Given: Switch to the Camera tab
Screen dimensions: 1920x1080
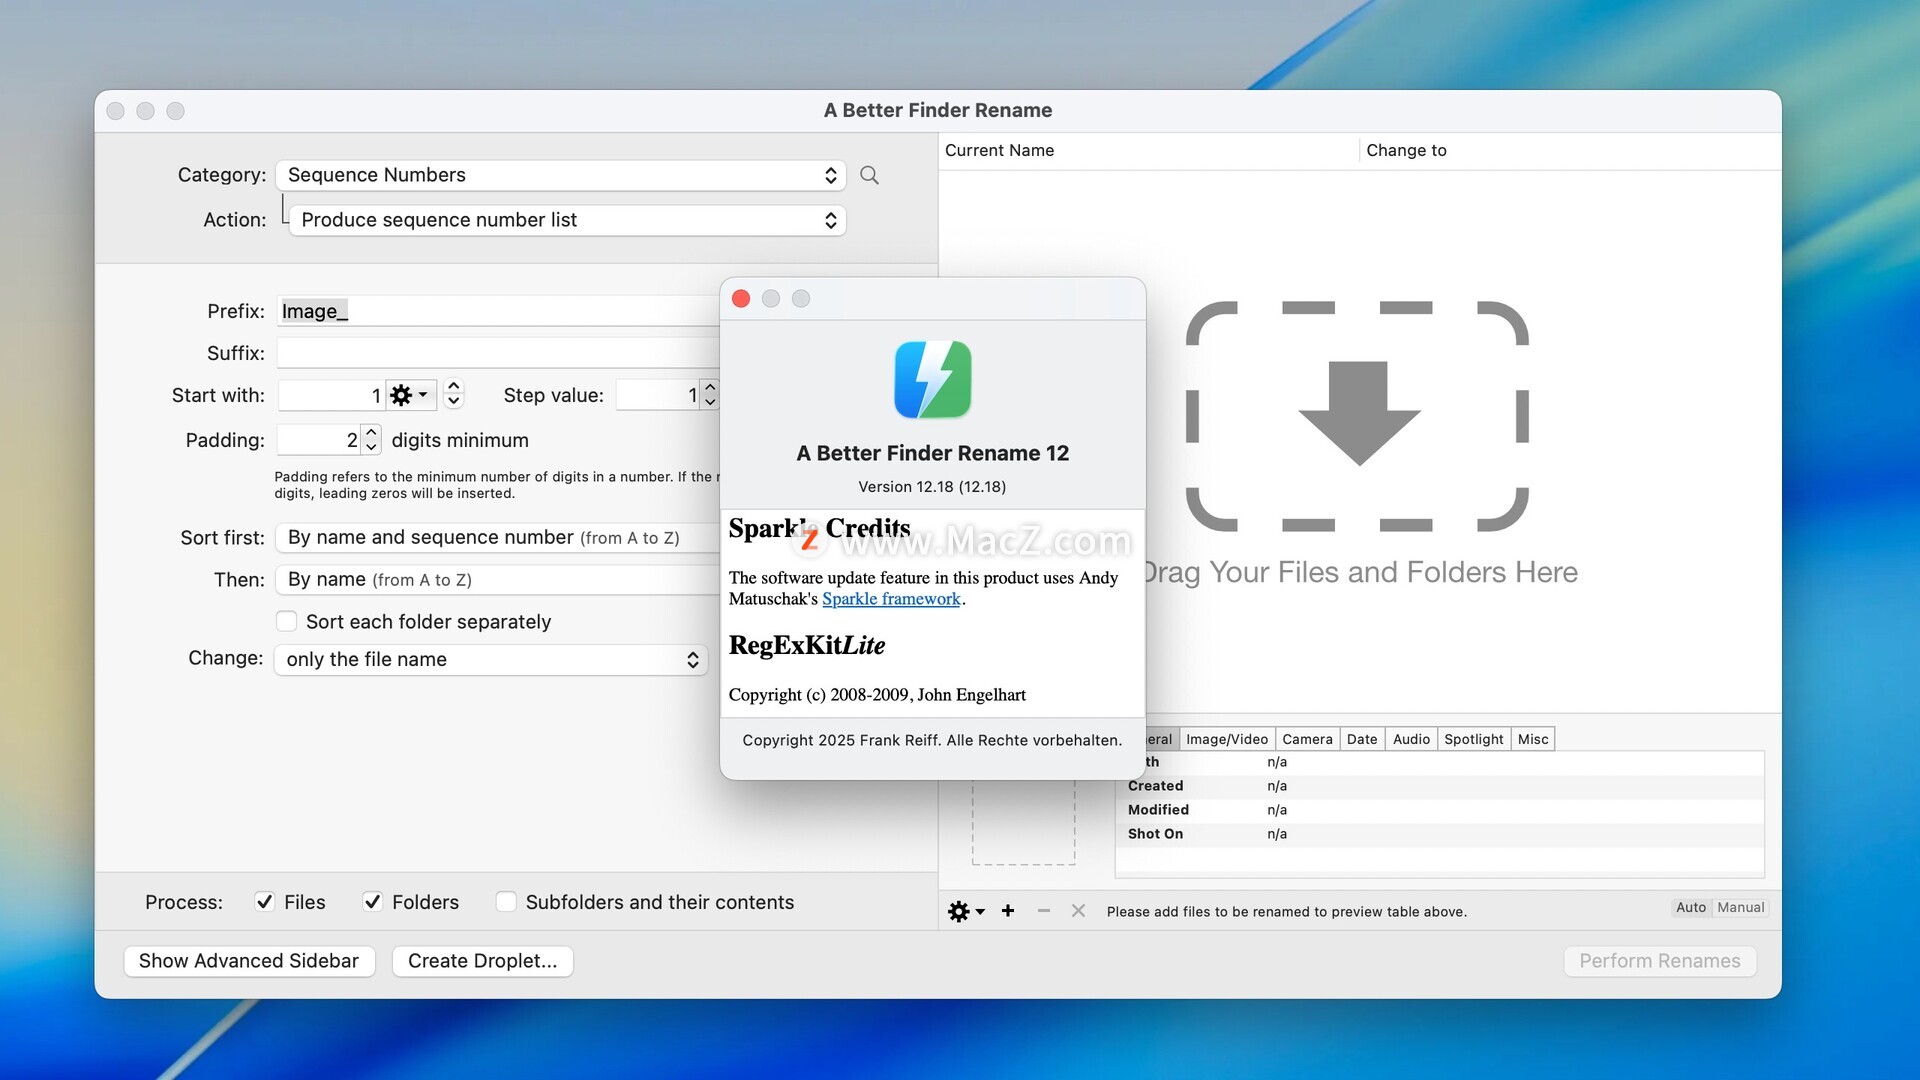Looking at the screenshot, I should 1306,739.
